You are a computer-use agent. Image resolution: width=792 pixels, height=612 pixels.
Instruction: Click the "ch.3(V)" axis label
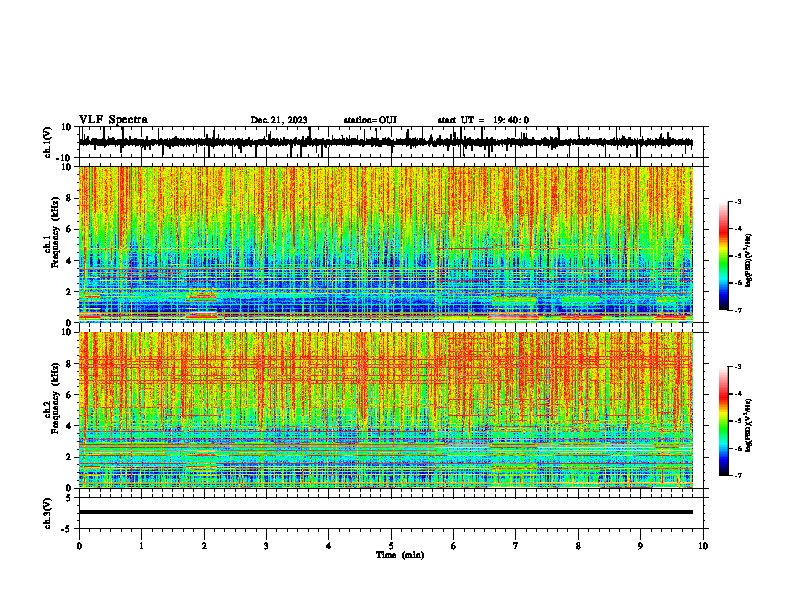(48, 513)
